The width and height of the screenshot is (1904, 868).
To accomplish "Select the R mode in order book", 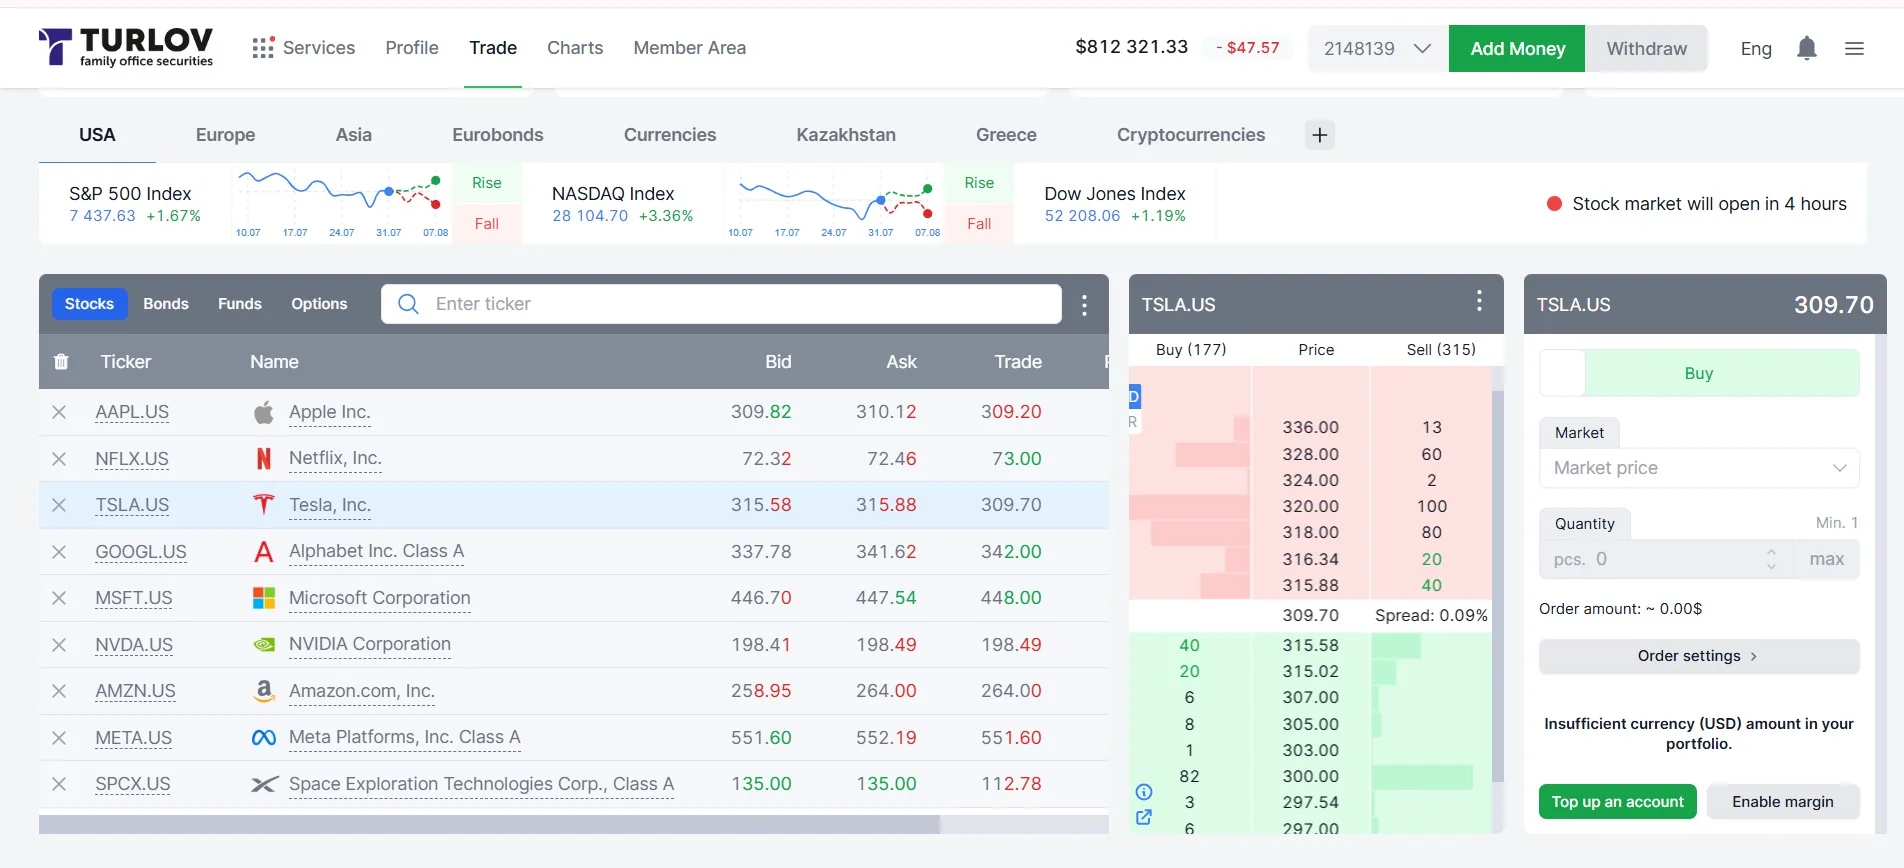I will pyautogui.click(x=1133, y=422).
